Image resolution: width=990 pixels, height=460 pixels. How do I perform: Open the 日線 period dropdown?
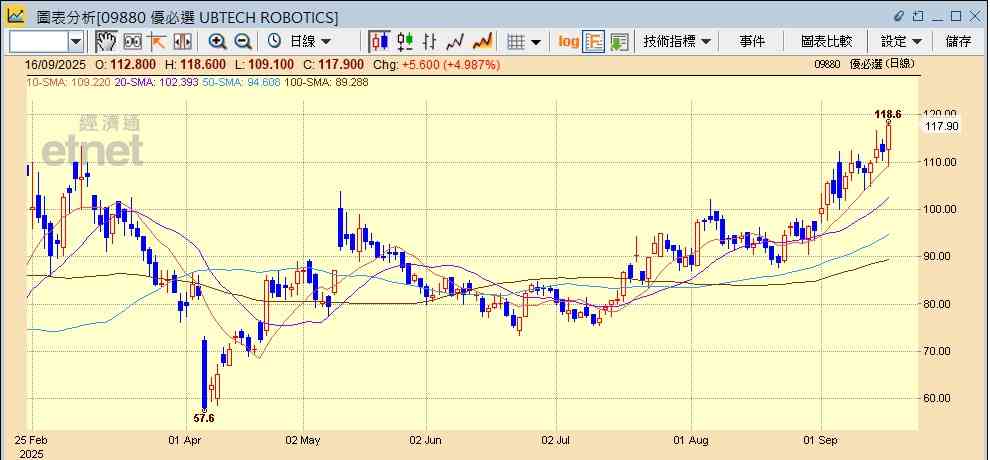[310, 42]
